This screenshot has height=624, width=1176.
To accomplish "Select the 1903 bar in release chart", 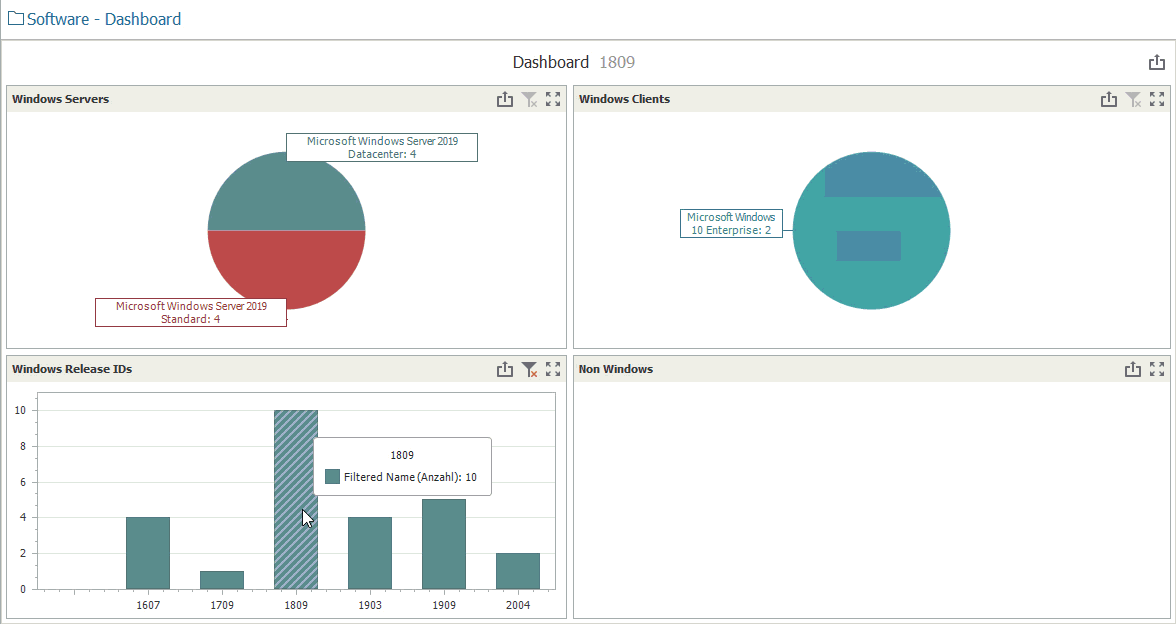I will click(370, 553).
